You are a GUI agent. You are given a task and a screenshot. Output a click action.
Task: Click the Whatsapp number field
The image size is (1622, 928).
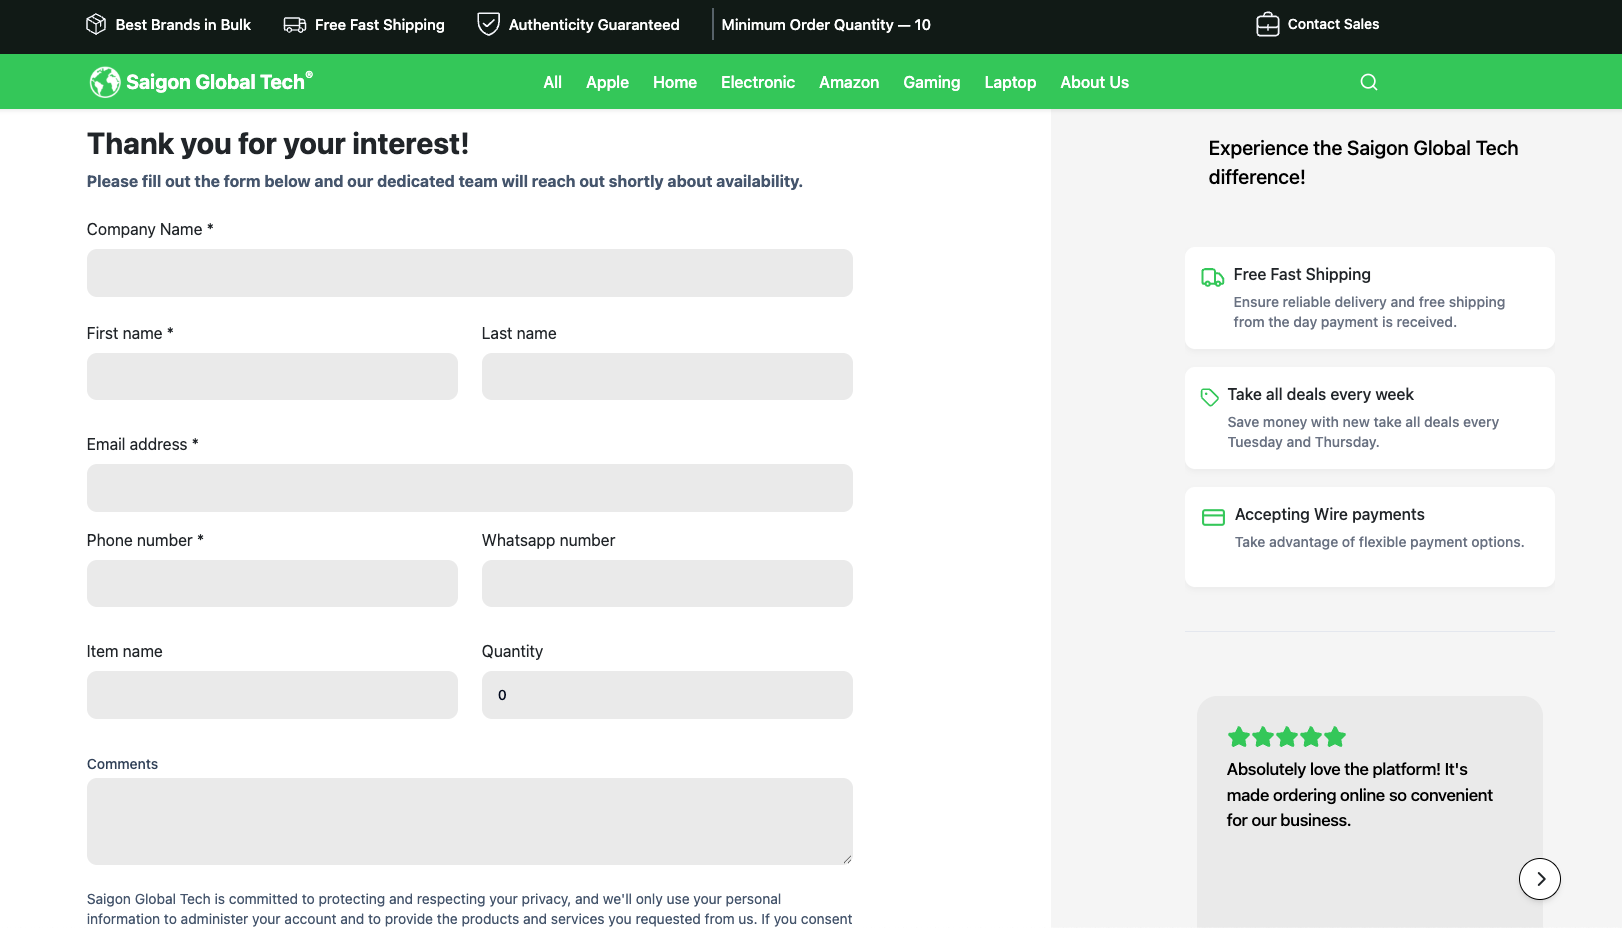(x=667, y=583)
